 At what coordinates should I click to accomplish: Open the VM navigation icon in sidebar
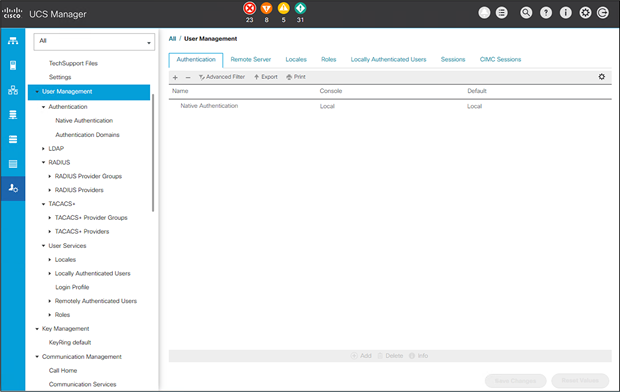pos(13,139)
